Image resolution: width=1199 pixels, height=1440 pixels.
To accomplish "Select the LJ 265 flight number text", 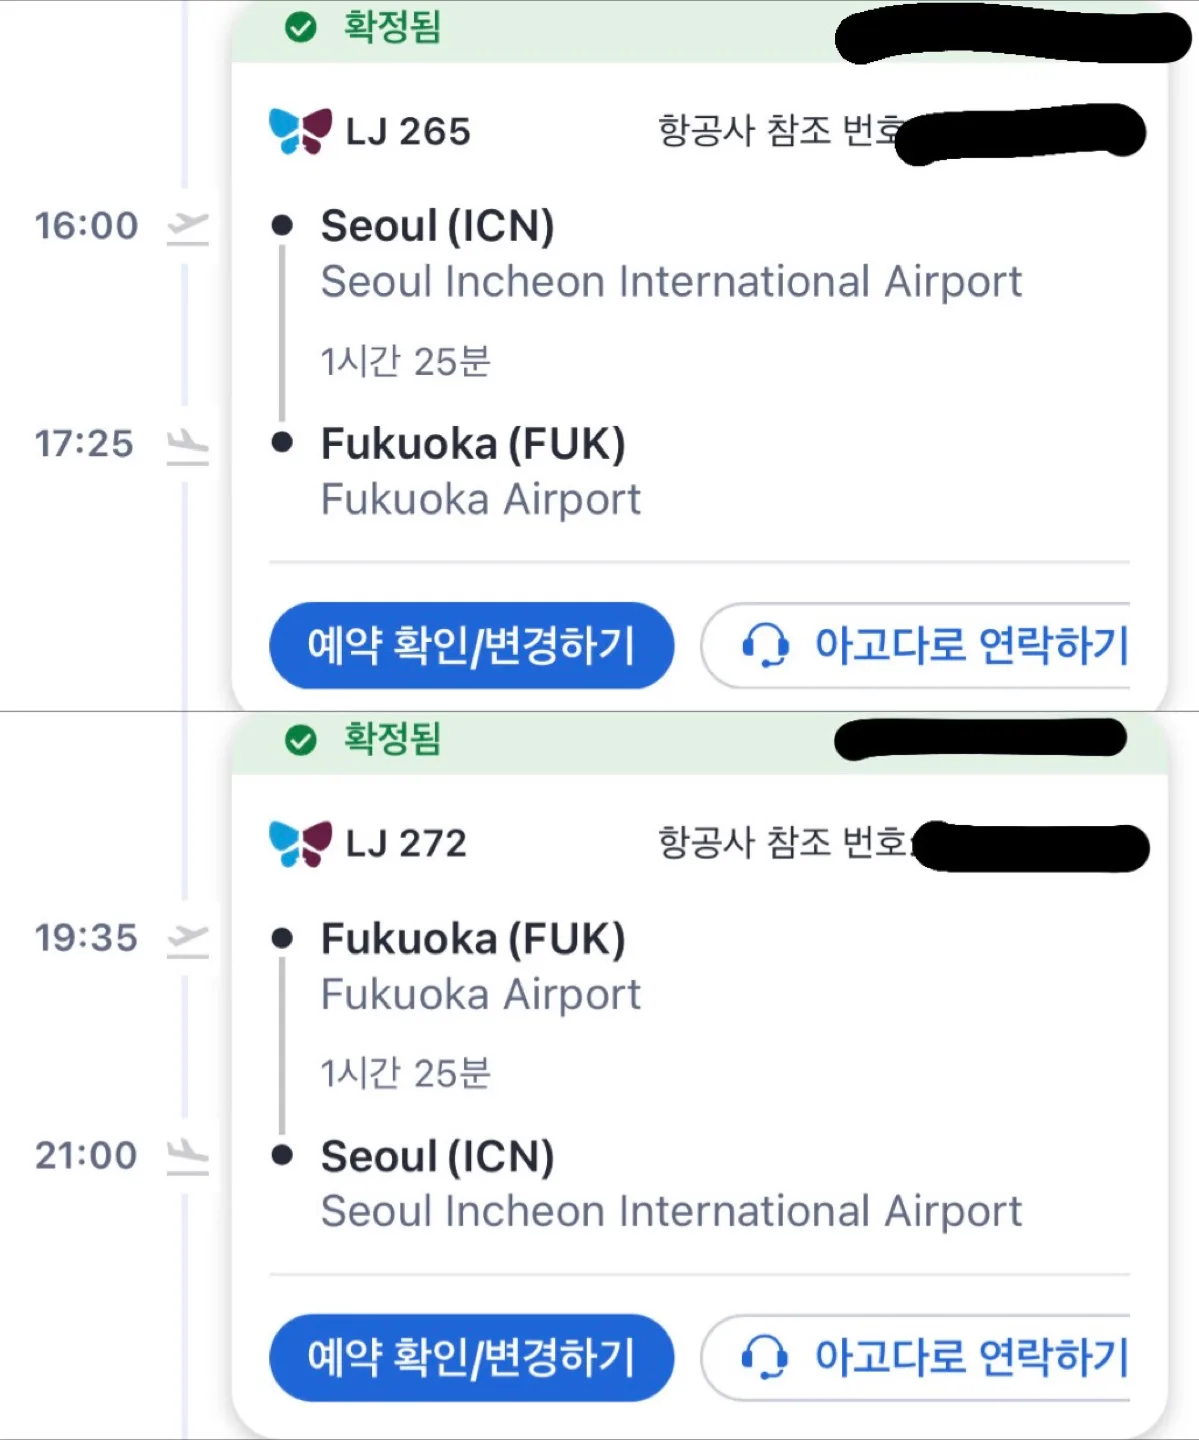I will [408, 132].
